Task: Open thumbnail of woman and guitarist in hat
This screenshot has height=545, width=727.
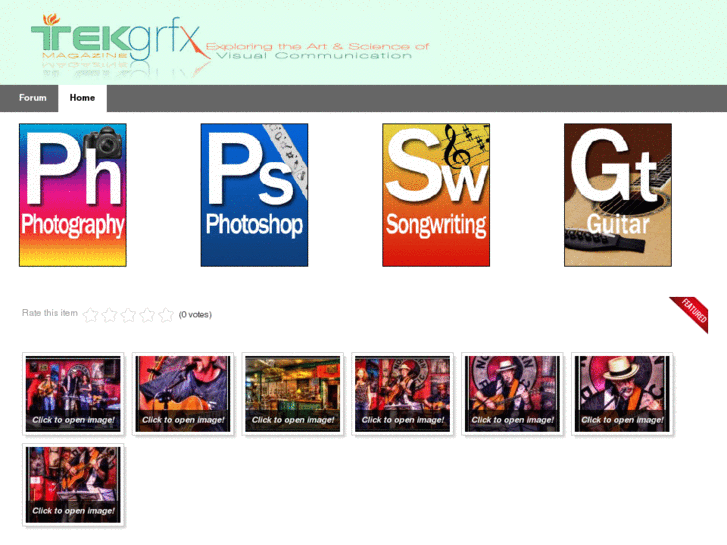Action: 402,394
